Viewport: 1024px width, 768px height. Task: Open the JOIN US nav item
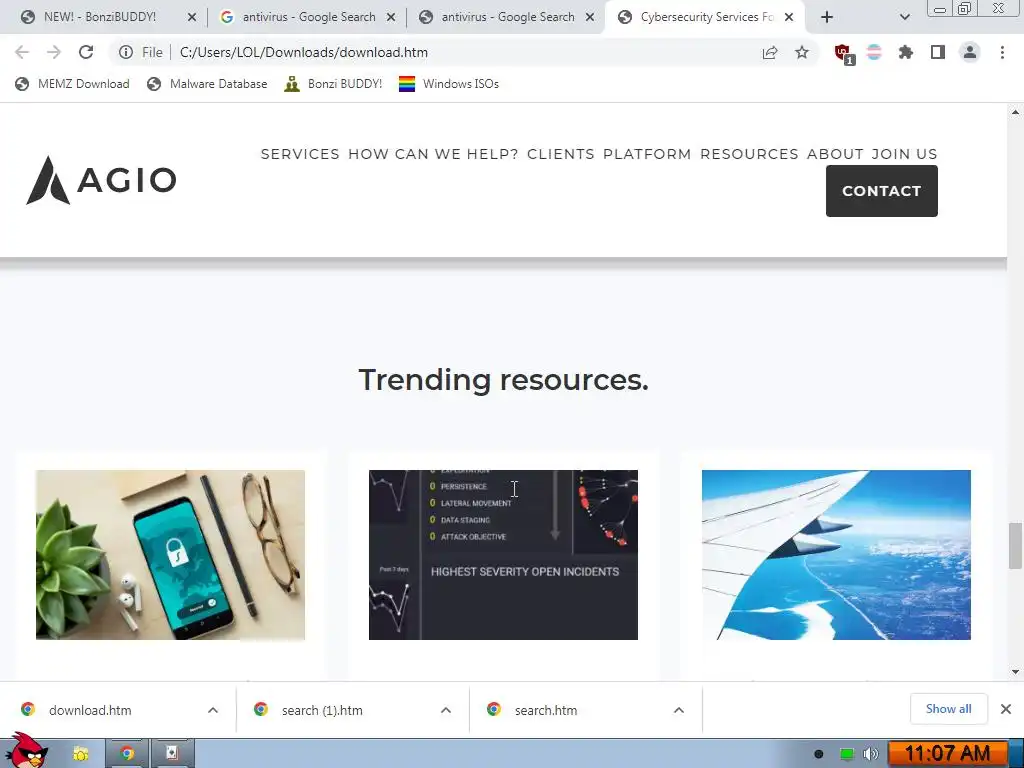click(904, 154)
